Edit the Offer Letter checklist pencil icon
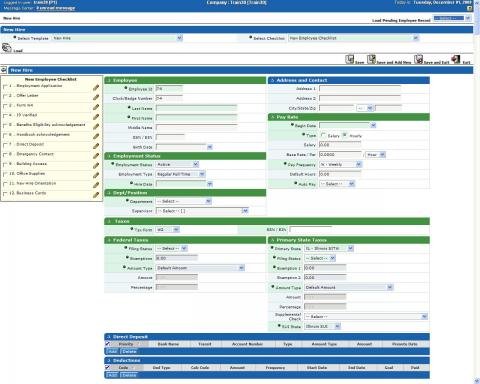Image resolution: width=480 pixels, height=384 pixels. coord(96,97)
